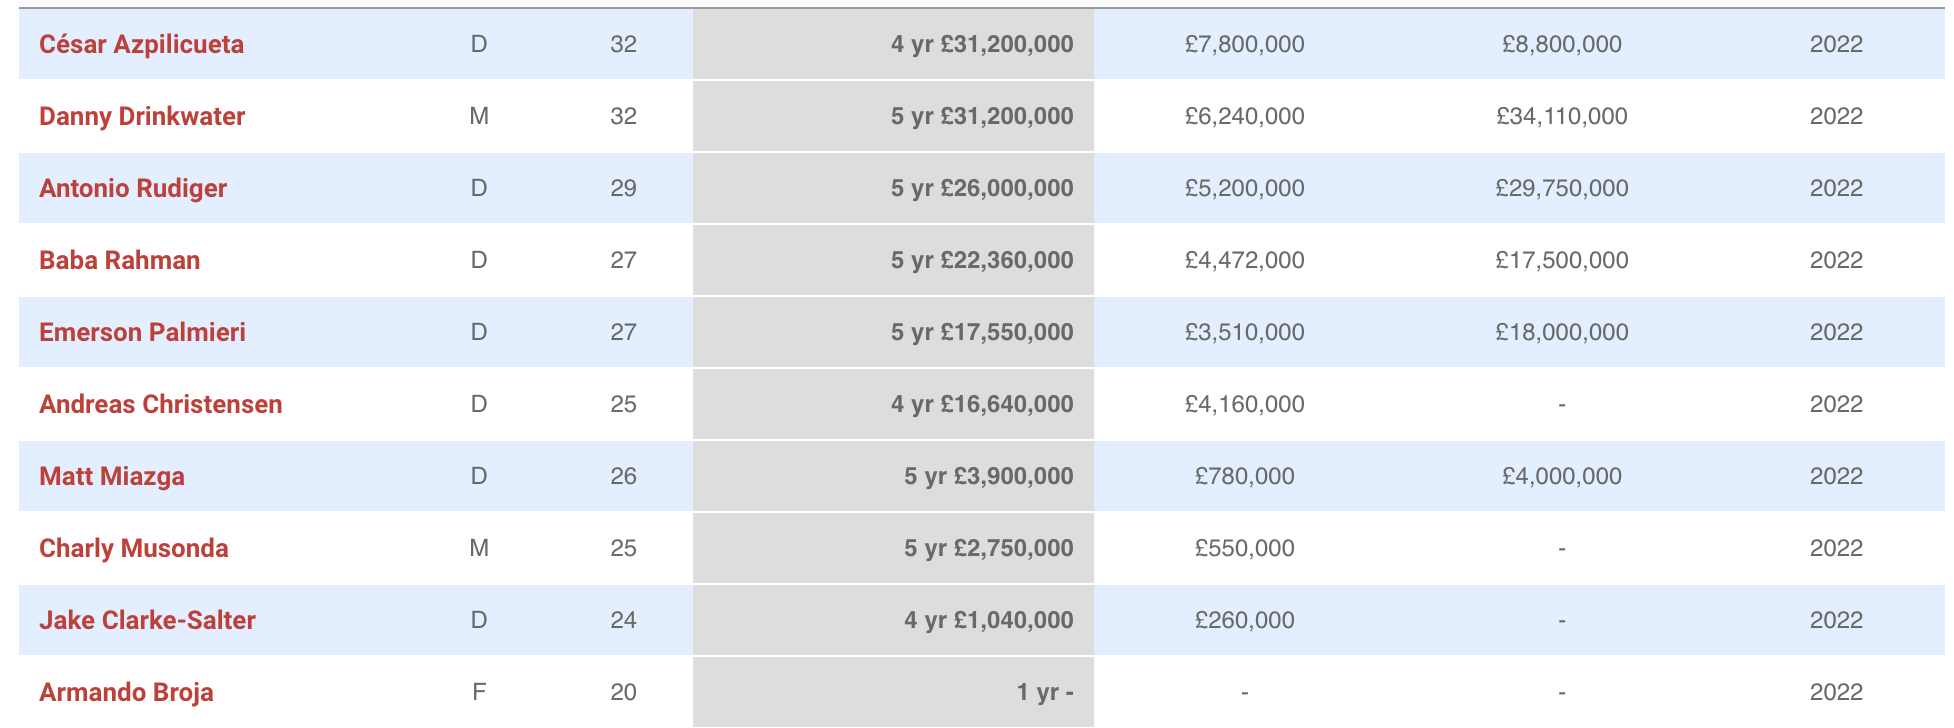
Task: Select Rudiger's 5 yr £26,000,000 contract cell
Action: click(x=981, y=188)
